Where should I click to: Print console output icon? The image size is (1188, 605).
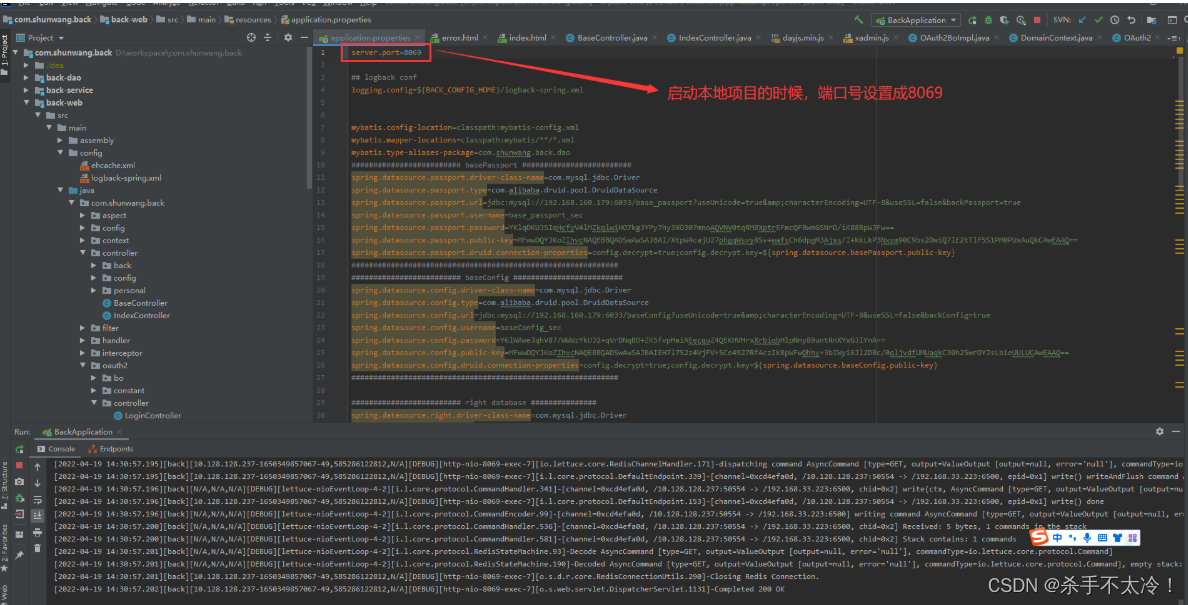37,532
